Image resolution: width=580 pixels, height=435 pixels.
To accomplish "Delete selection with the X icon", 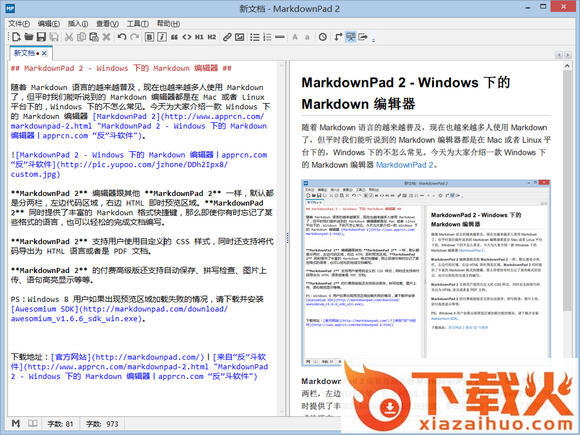I will click(x=107, y=37).
